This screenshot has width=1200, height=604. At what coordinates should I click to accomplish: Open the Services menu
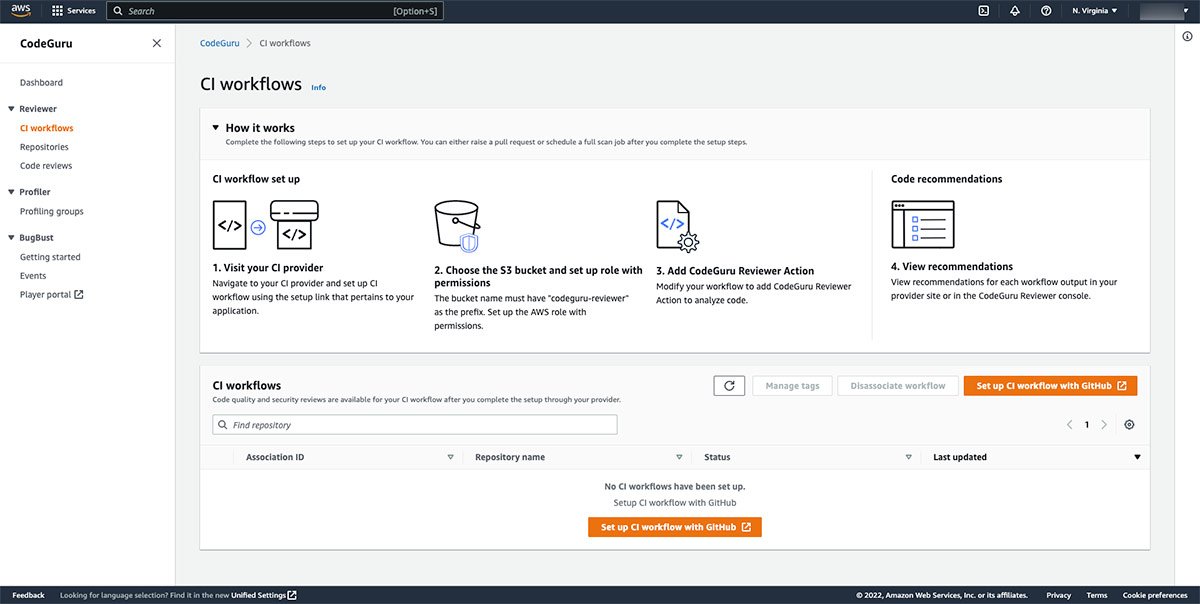pyautogui.click(x=74, y=10)
